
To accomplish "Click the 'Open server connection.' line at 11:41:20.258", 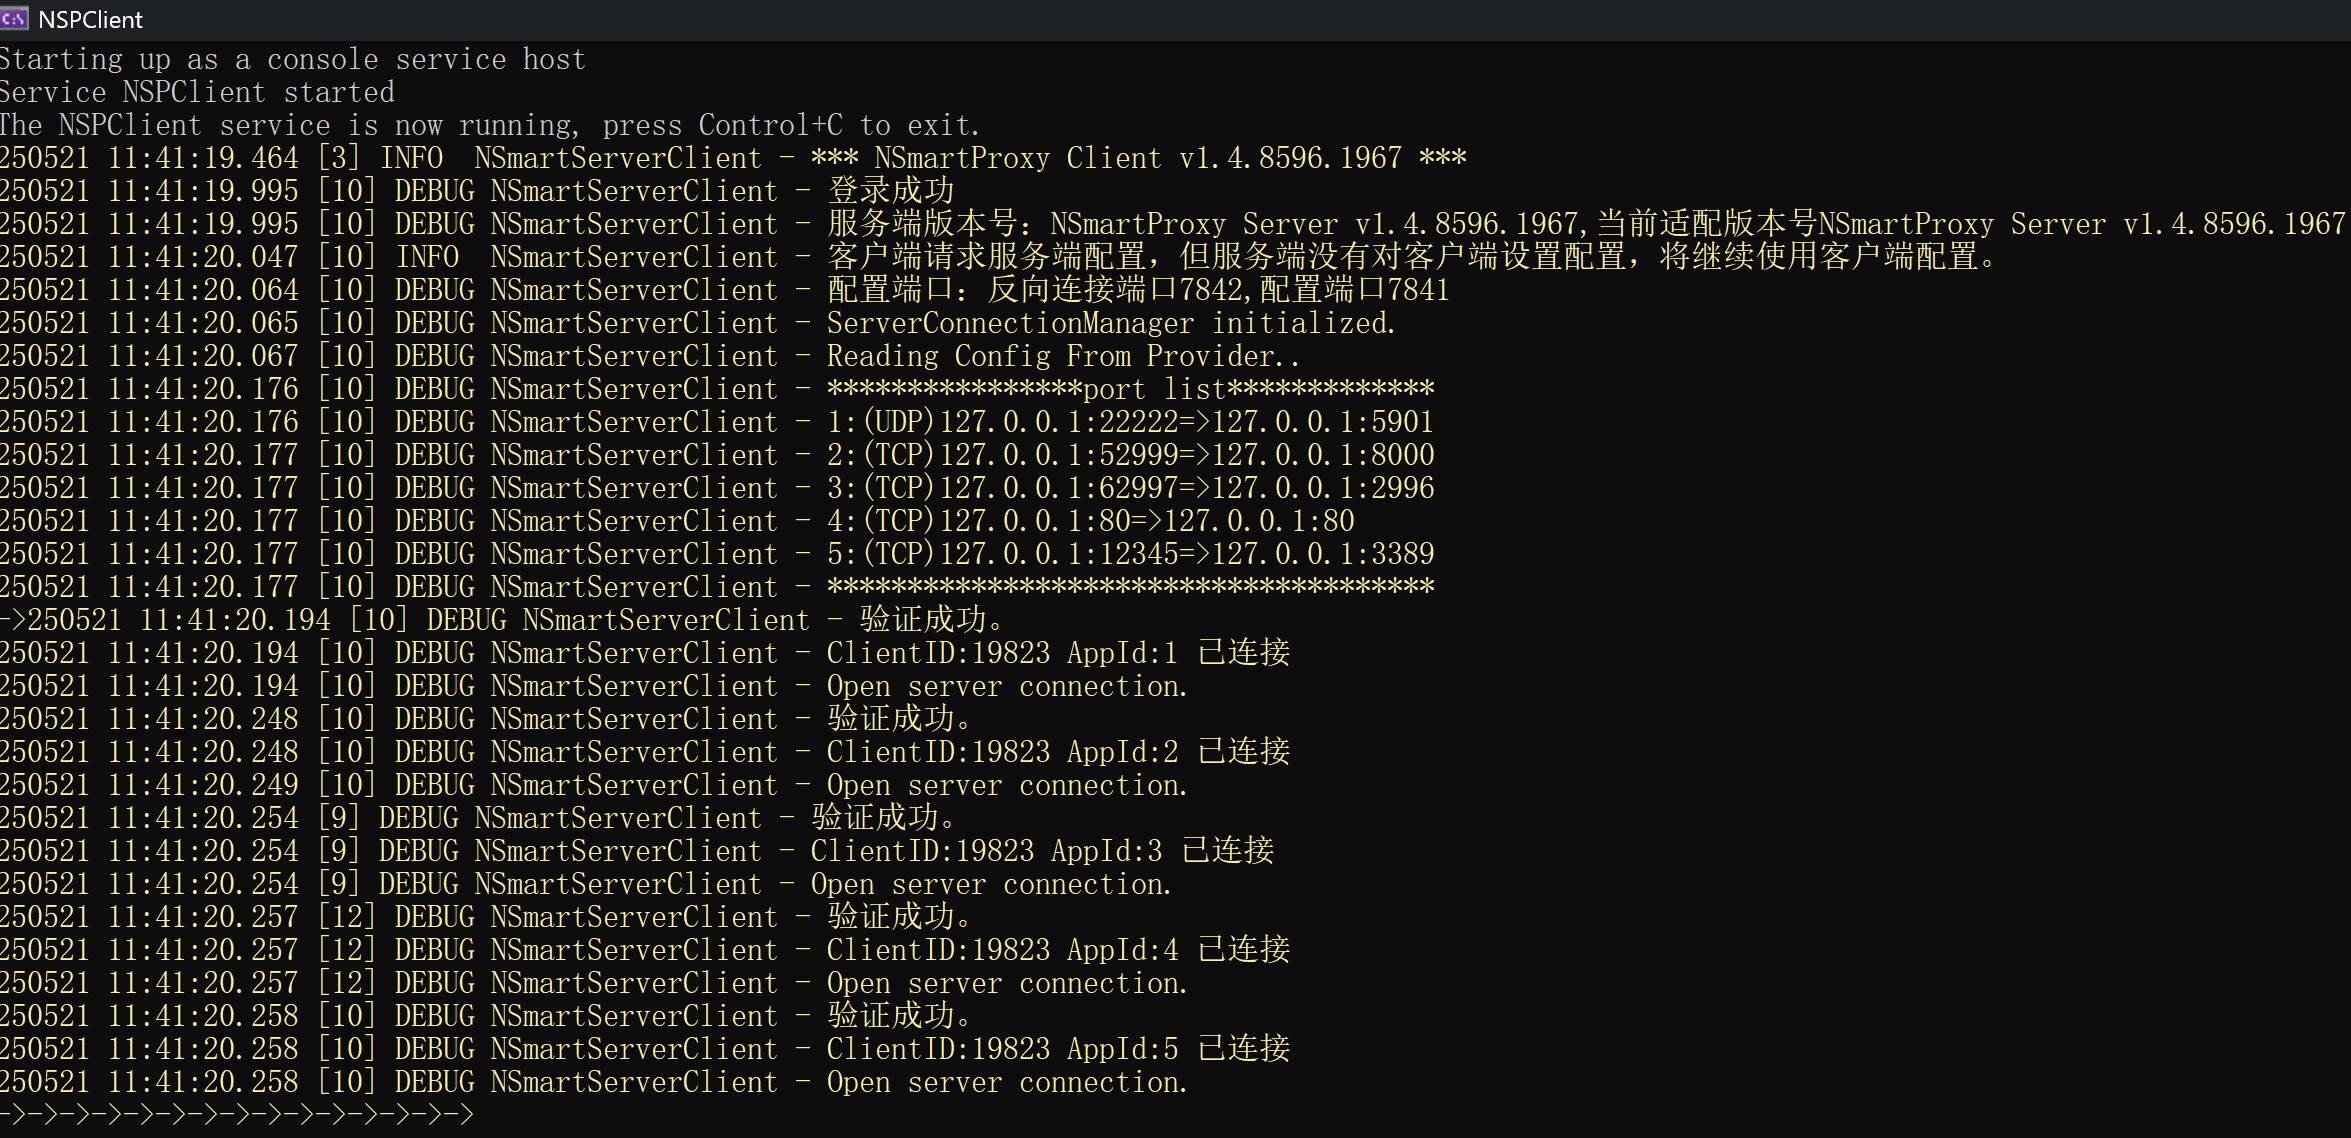I will (x=594, y=1083).
